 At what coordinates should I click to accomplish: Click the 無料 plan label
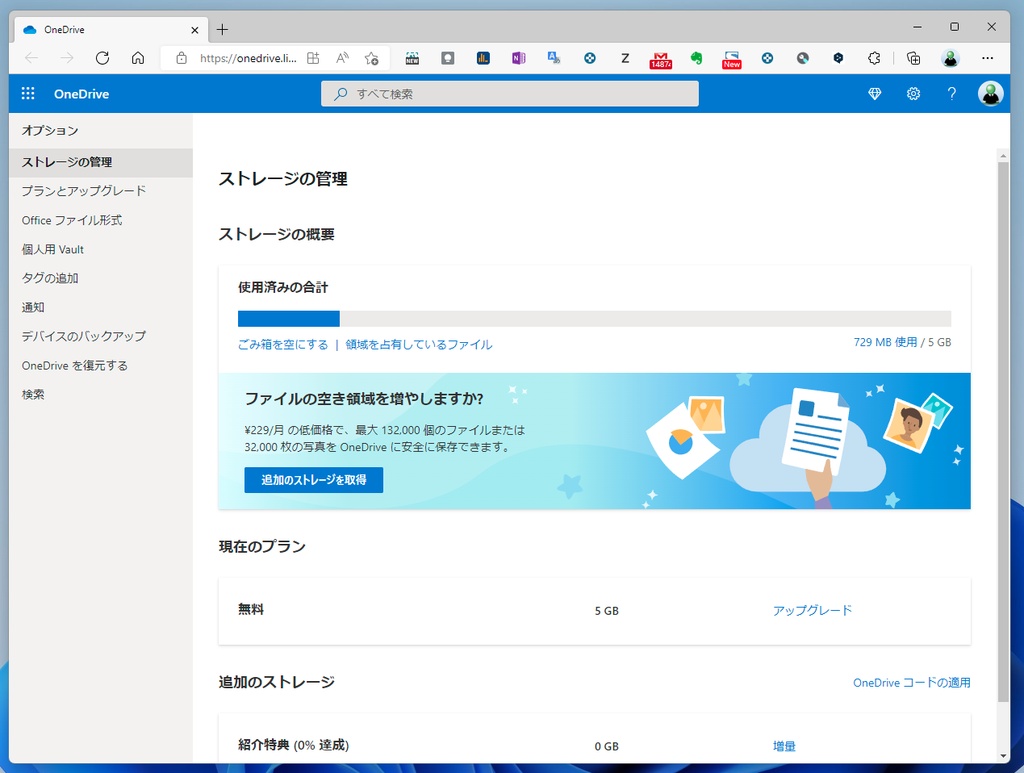pos(251,609)
